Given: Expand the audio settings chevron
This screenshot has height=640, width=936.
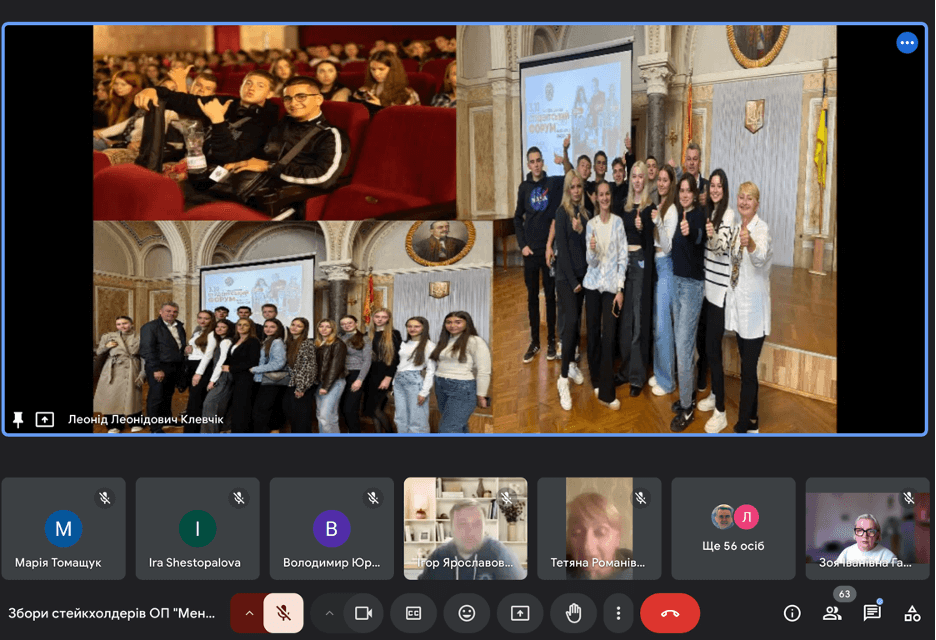Looking at the screenshot, I should click(249, 613).
